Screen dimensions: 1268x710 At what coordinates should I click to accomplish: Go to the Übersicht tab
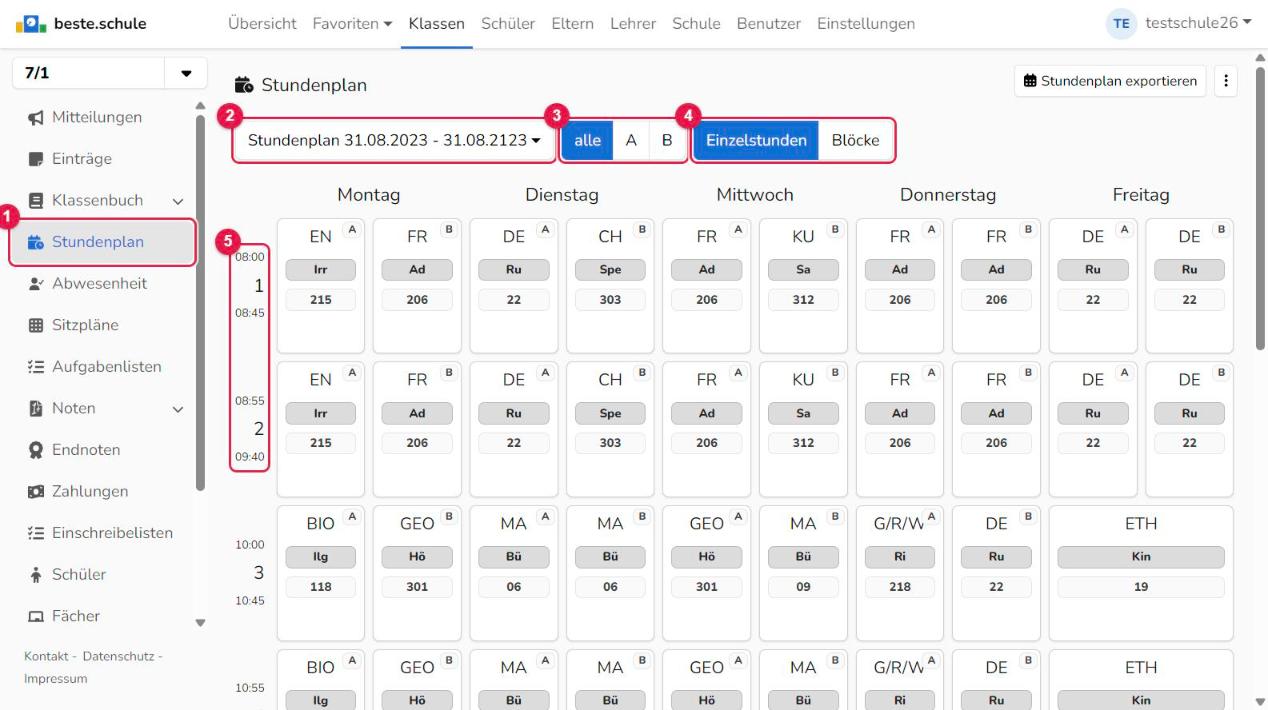tap(262, 24)
